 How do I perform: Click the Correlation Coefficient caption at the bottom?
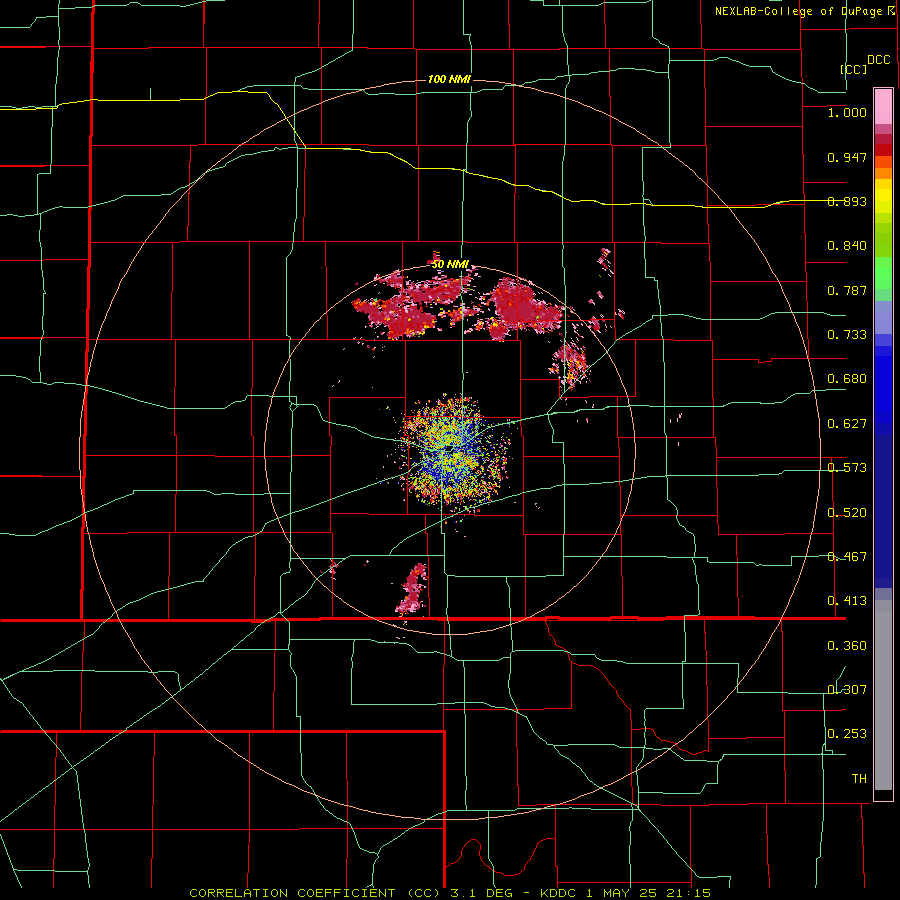point(449,893)
